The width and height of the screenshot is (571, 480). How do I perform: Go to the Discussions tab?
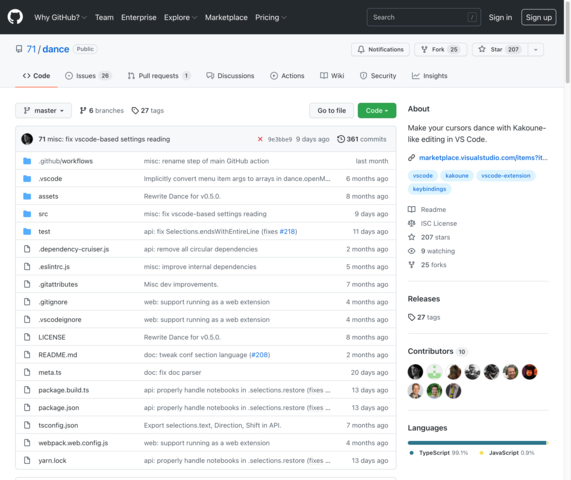230,76
